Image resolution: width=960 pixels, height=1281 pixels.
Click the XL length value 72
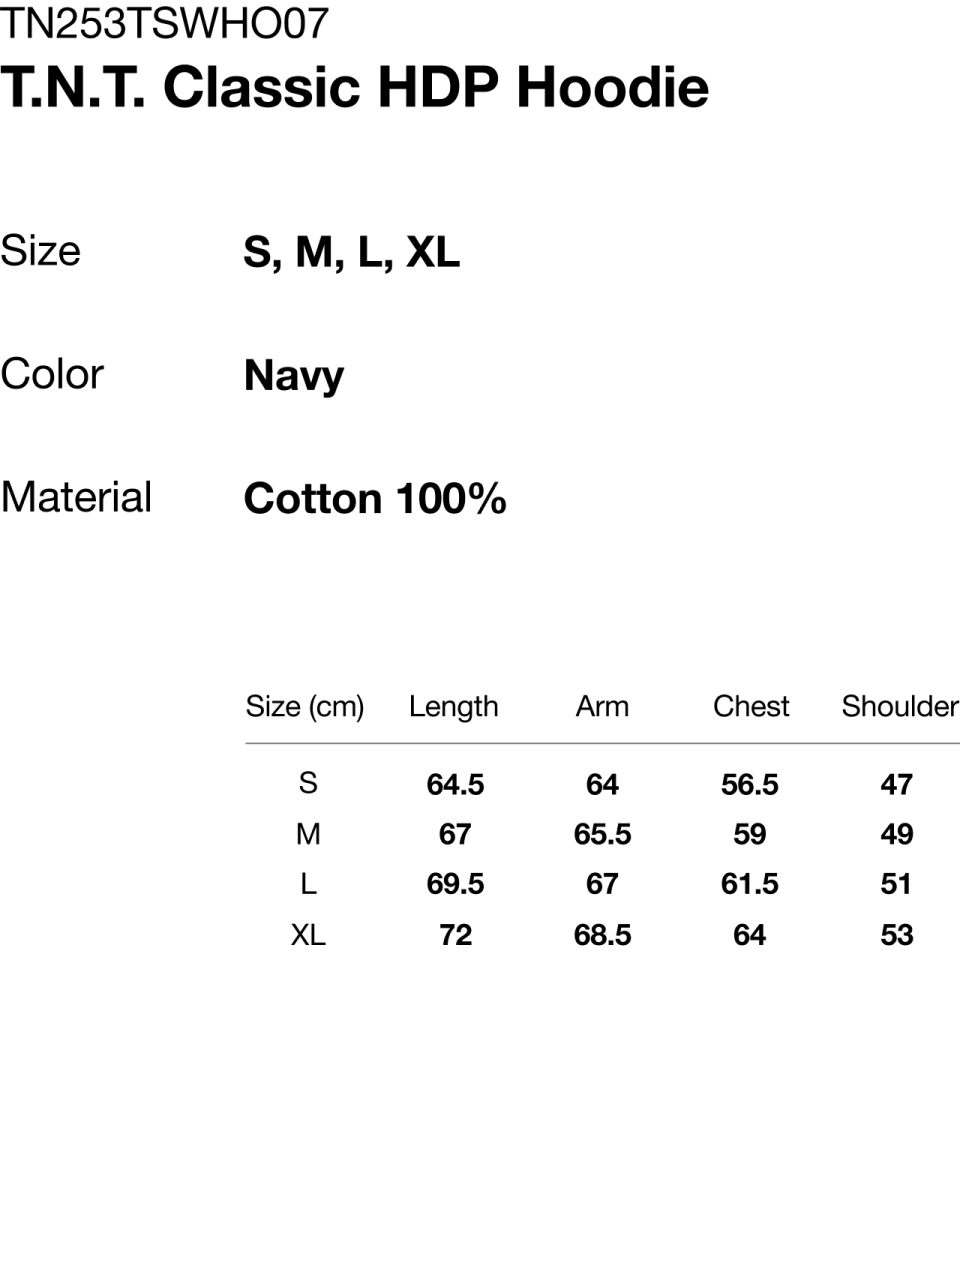tap(455, 935)
